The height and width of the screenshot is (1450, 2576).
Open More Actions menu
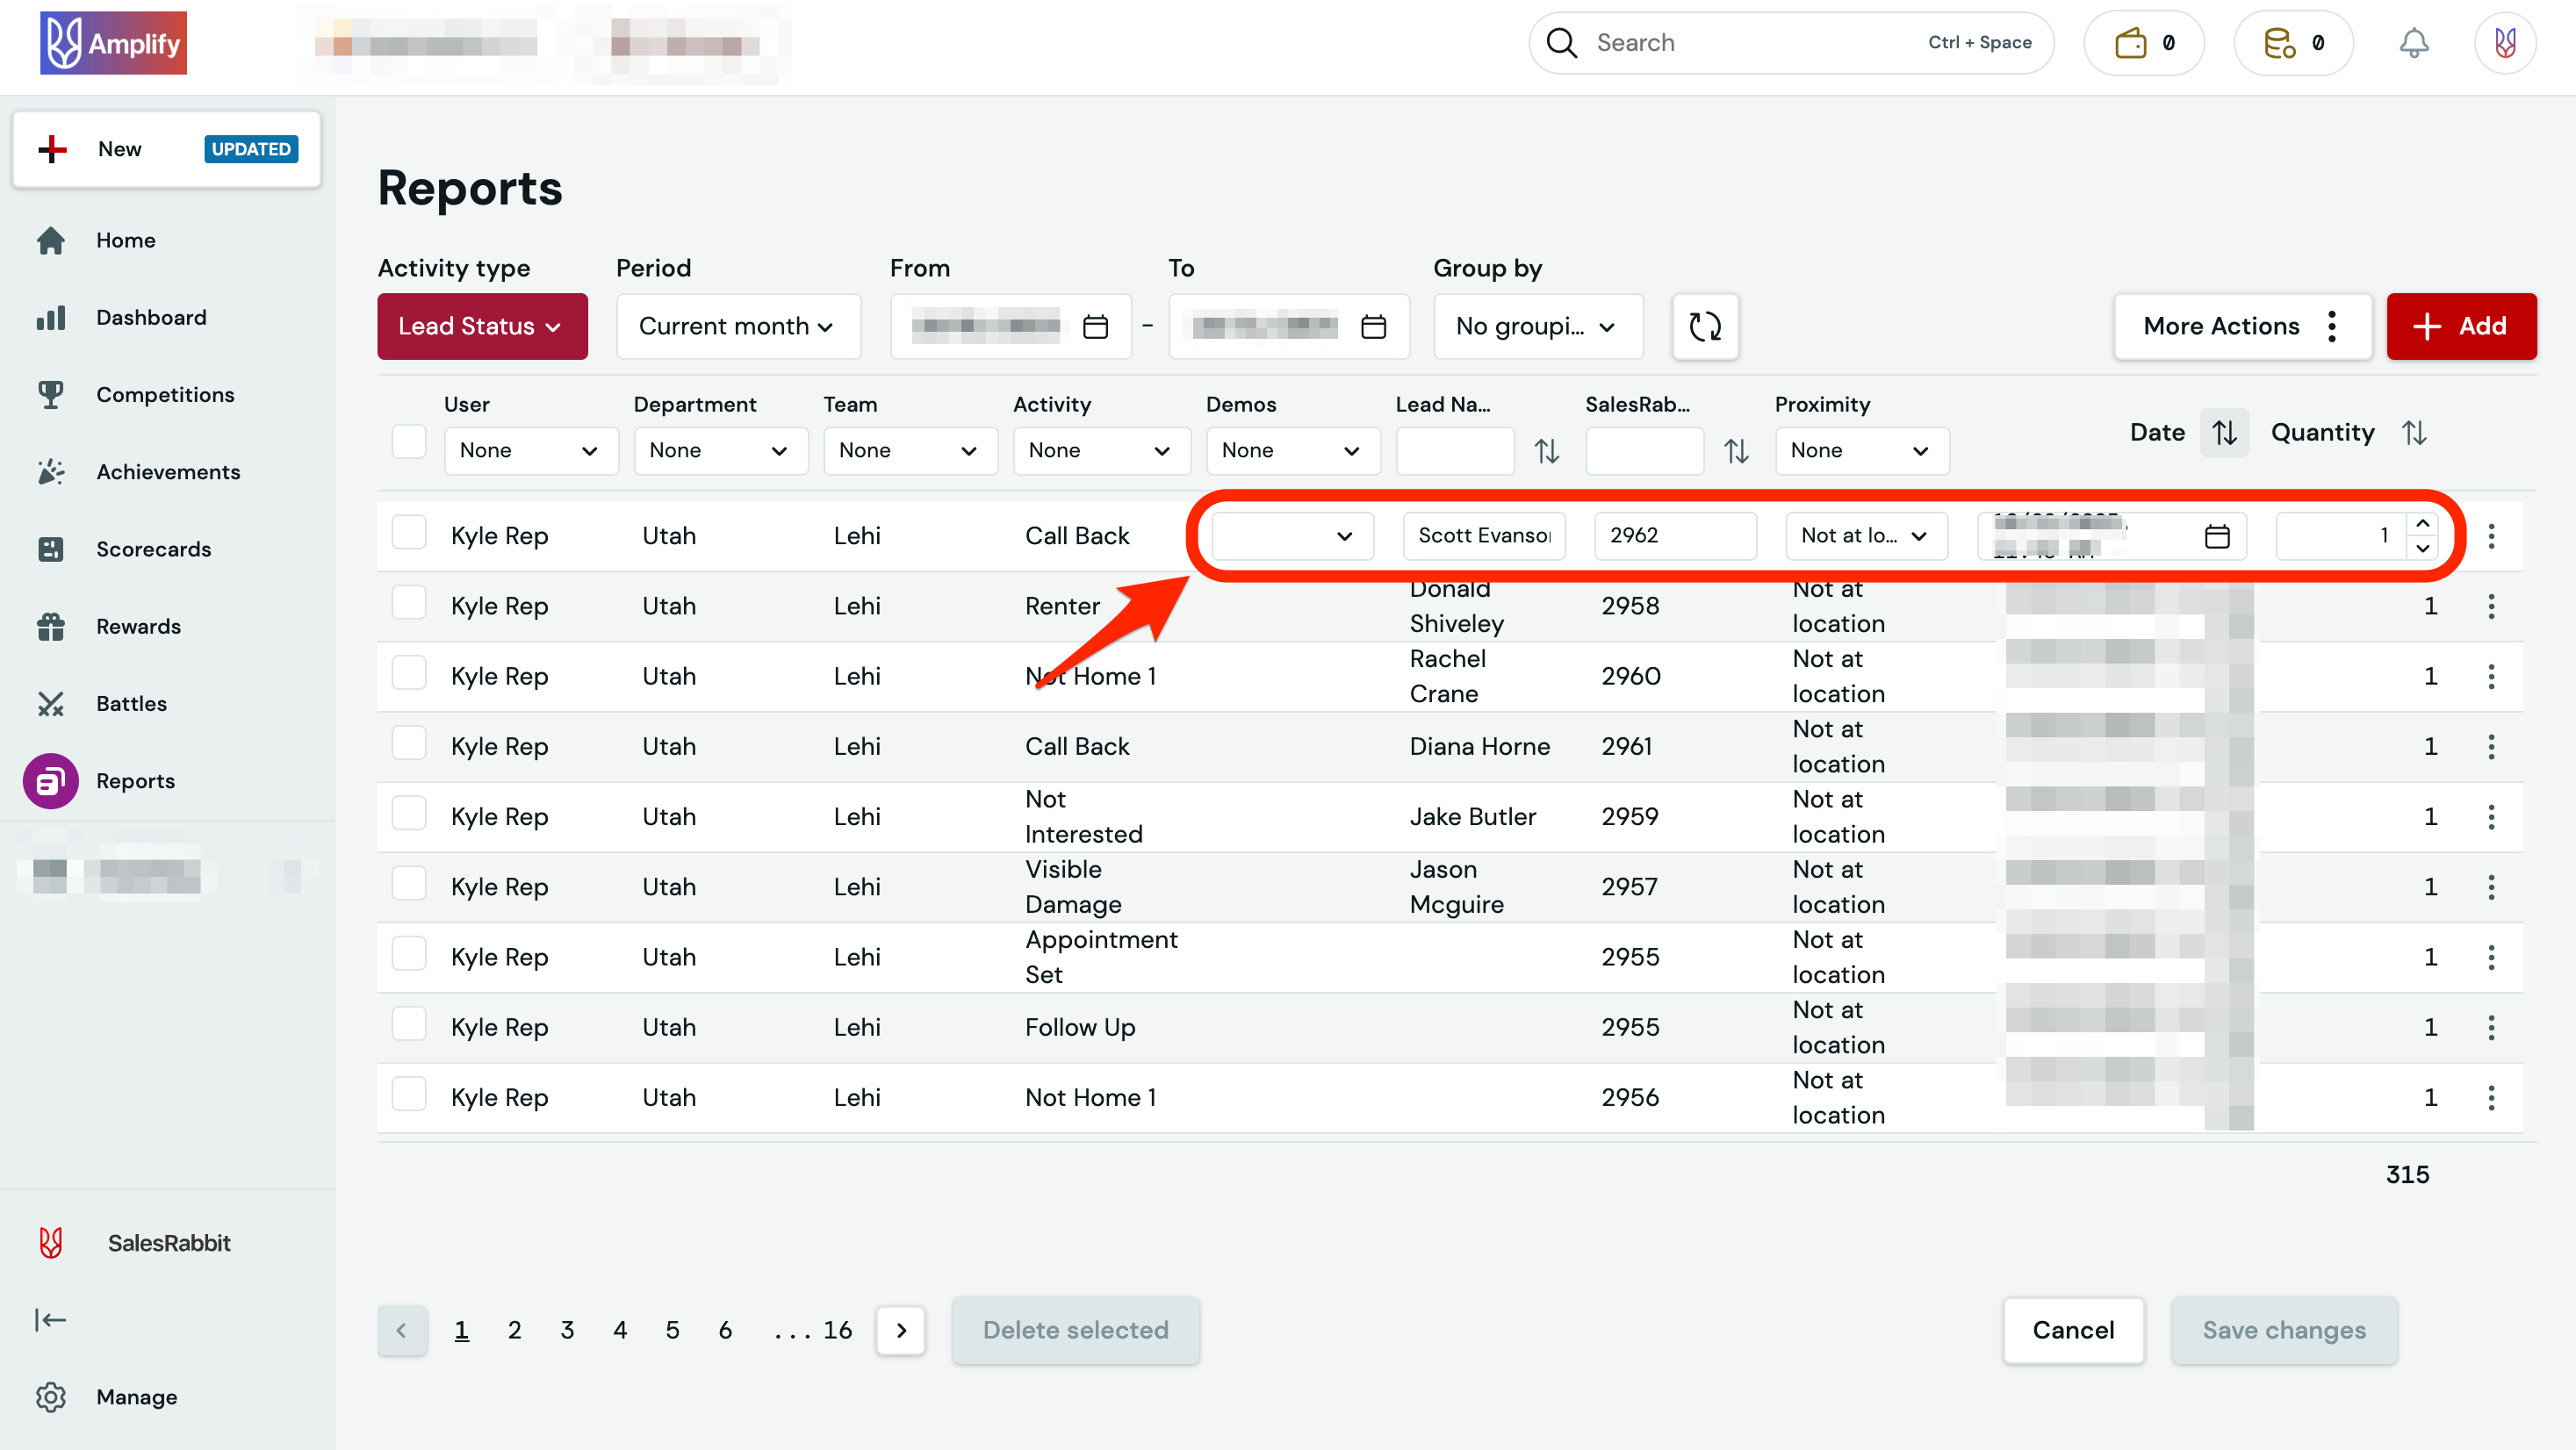tap(2242, 326)
